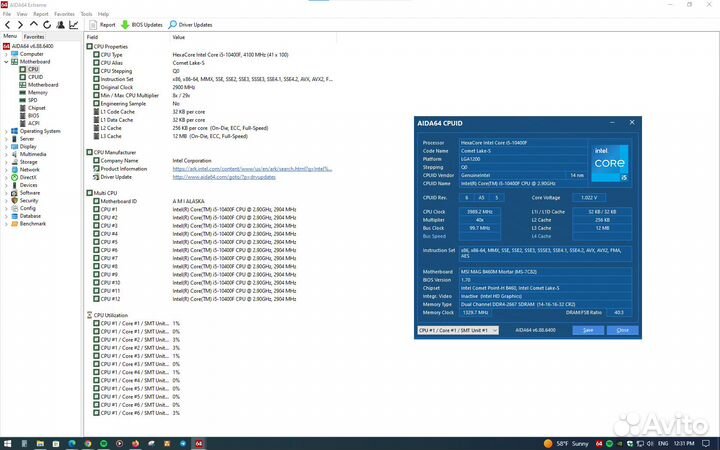This screenshot has width=720, height=450.
Task: Expand the Benchmark tree node
Action: (x=6, y=224)
